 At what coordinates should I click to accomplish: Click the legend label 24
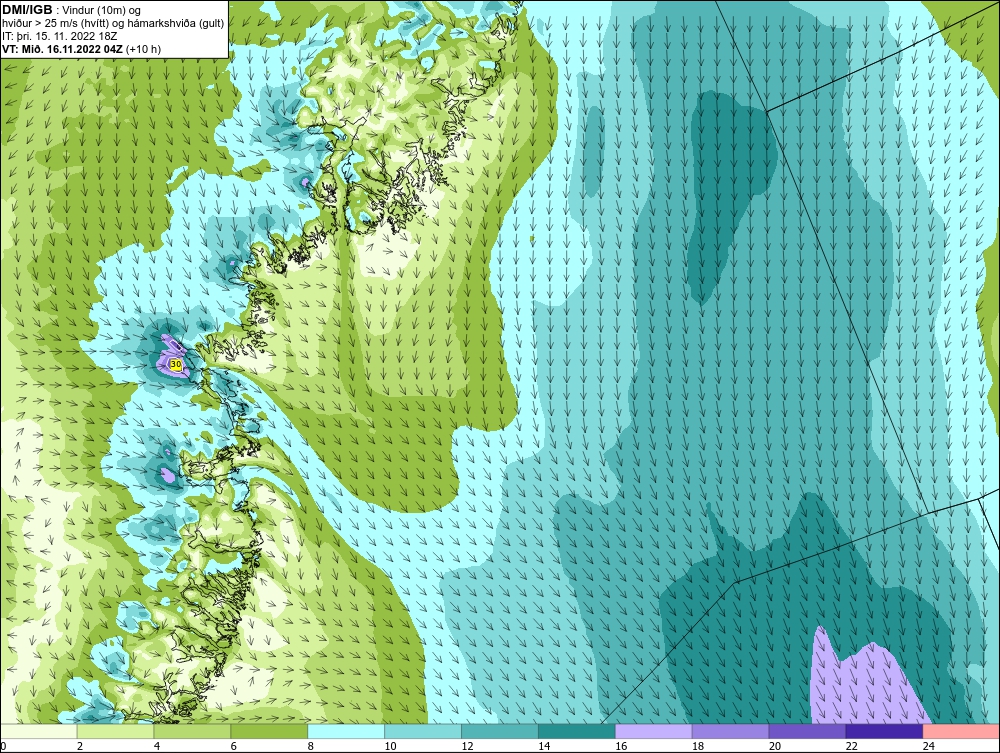[x=929, y=746]
